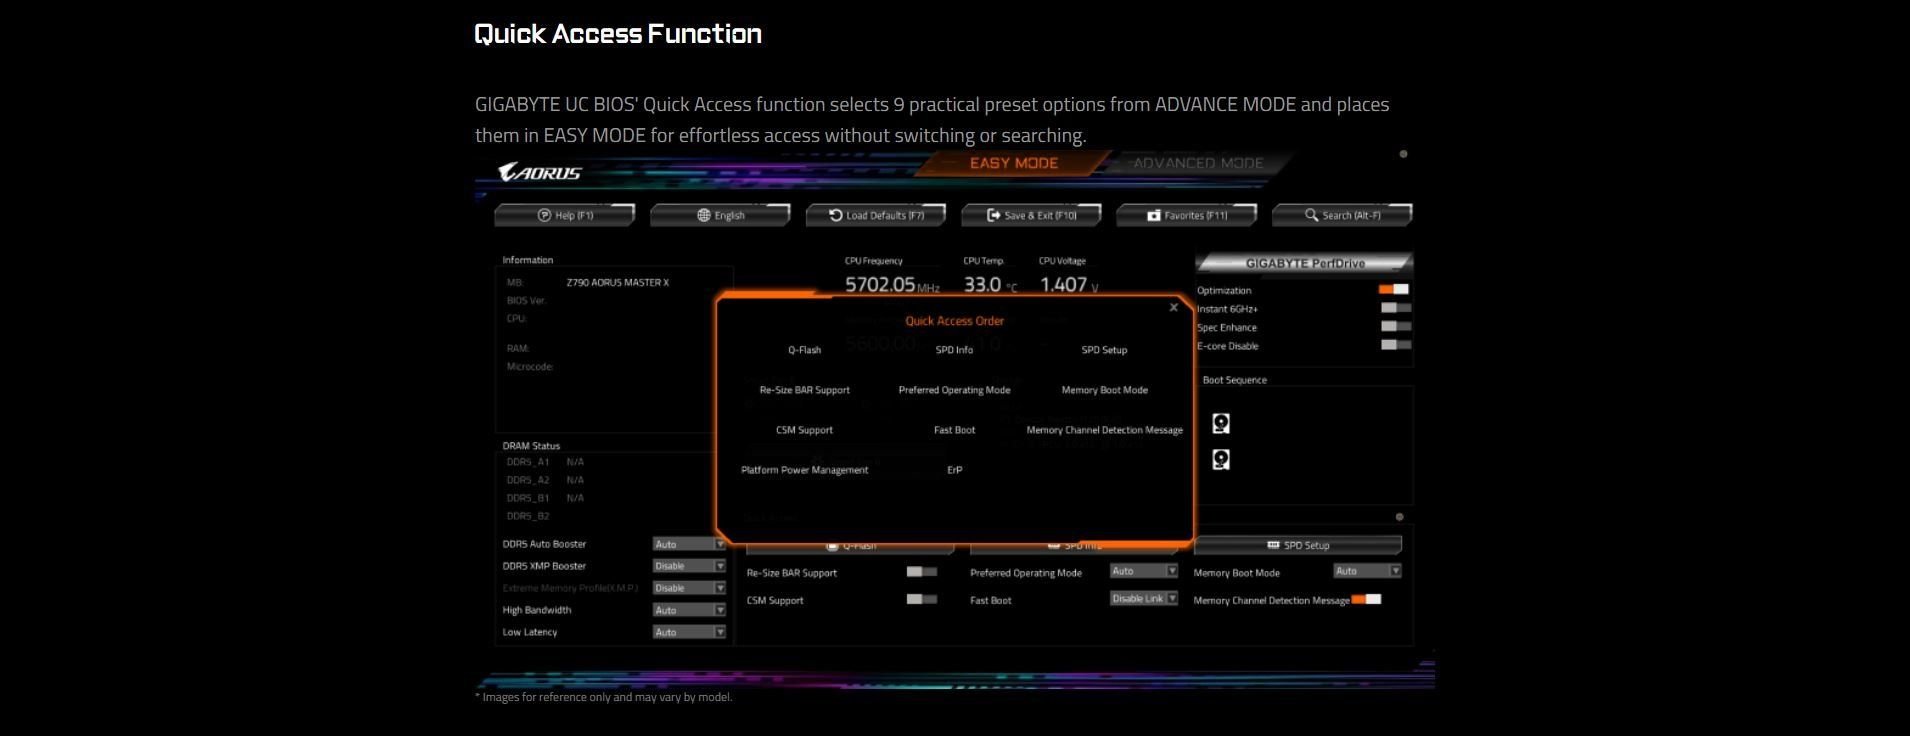
Task: Open Search (Alt-F)
Action: [x=1343, y=215]
